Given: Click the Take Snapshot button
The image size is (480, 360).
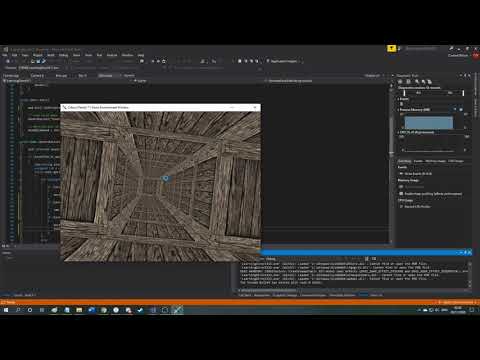Looking at the screenshot, I should click(x=412, y=187).
